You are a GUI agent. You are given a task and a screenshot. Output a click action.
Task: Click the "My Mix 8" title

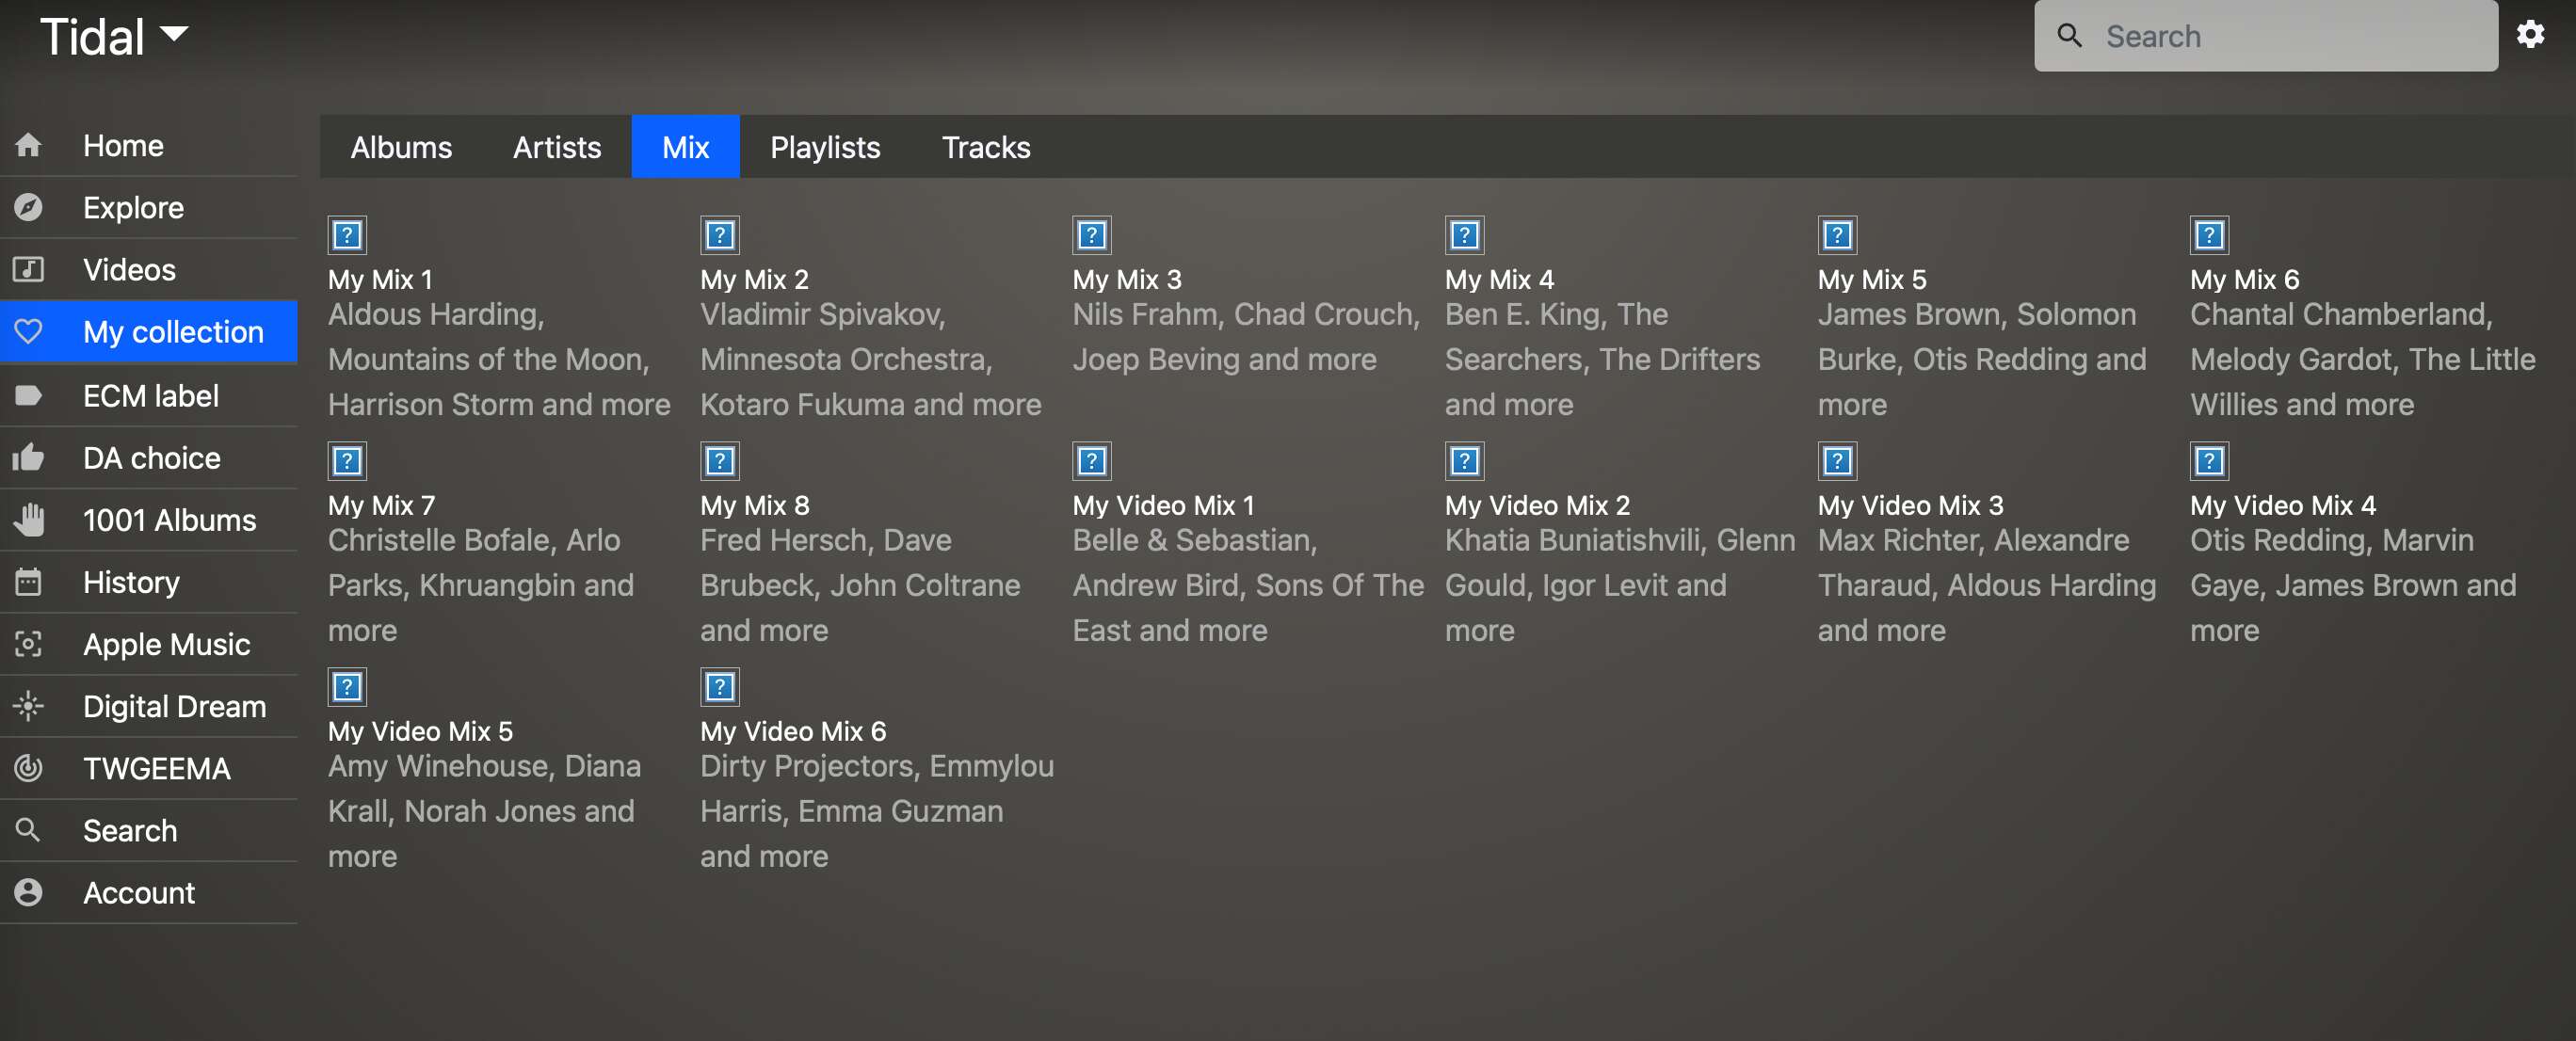755,505
